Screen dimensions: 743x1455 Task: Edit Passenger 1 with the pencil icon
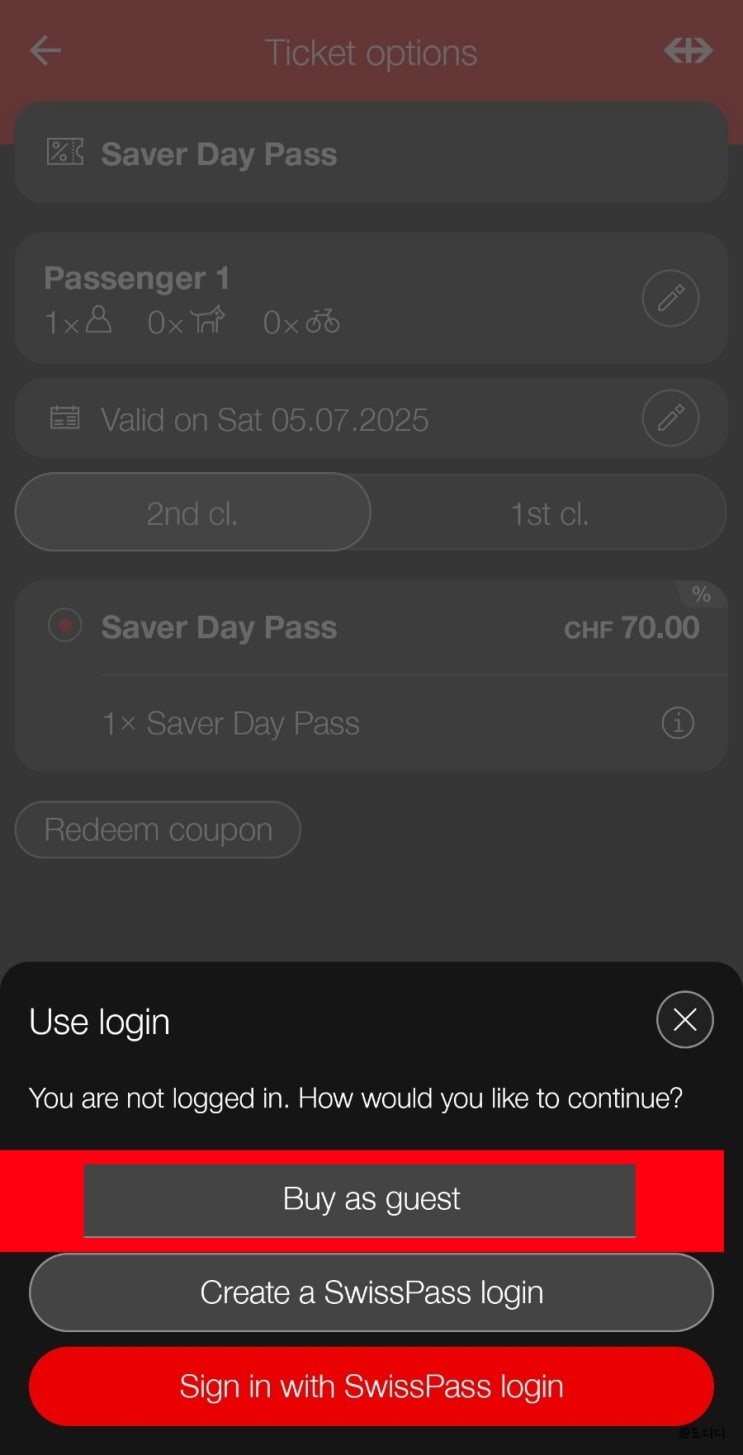pyautogui.click(x=670, y=298)
